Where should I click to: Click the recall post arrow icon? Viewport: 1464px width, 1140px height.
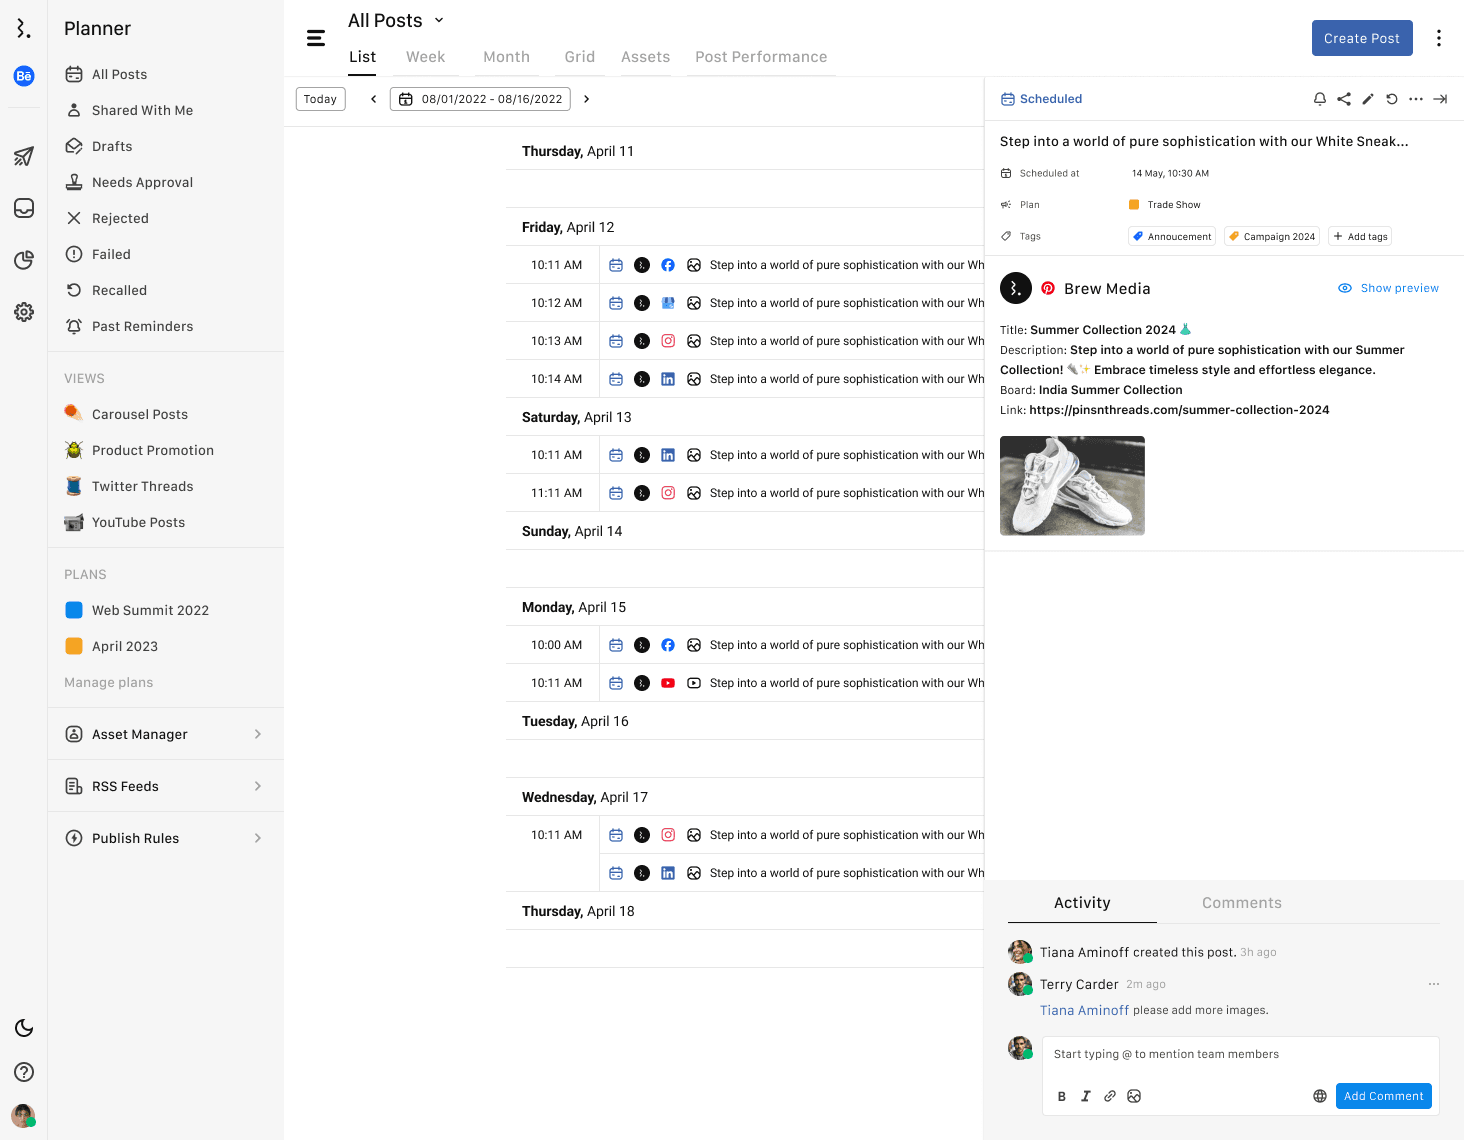[1392, 99]
